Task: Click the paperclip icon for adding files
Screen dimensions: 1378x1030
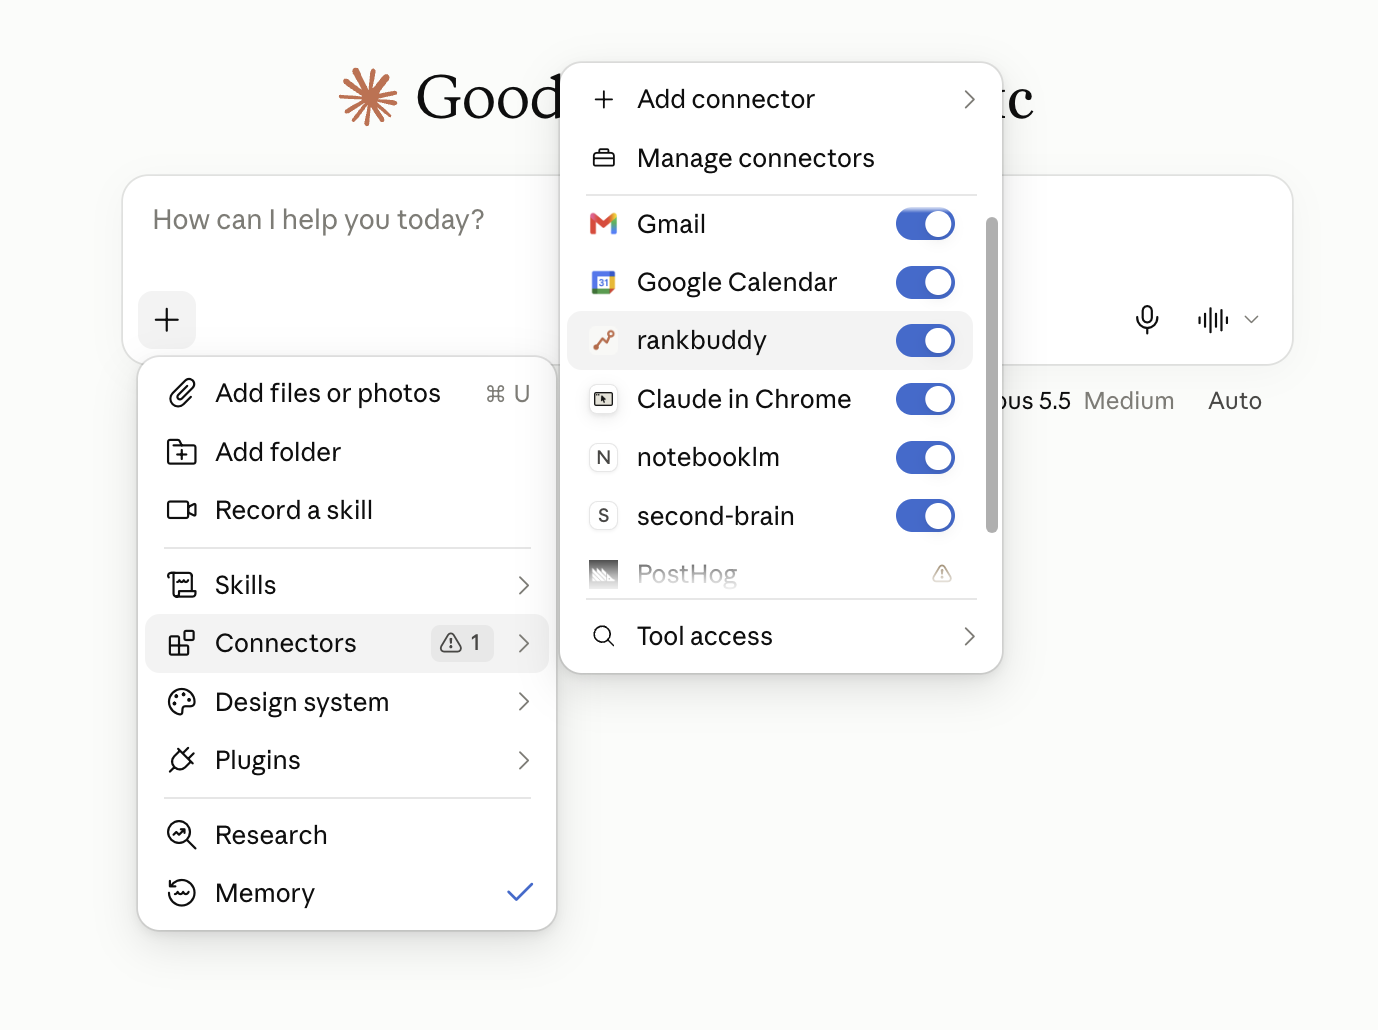Action: [182, 393]
